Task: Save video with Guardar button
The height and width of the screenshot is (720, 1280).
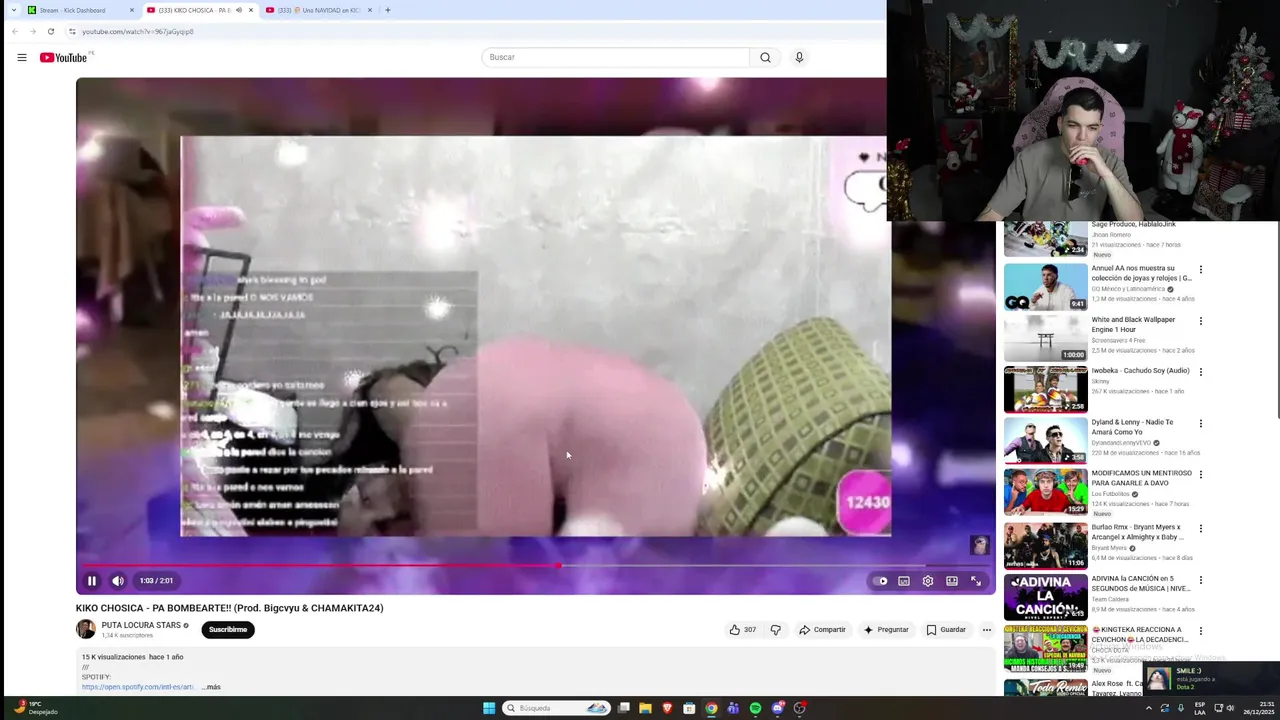Action: pyautogui.click(x=946, y=630)
